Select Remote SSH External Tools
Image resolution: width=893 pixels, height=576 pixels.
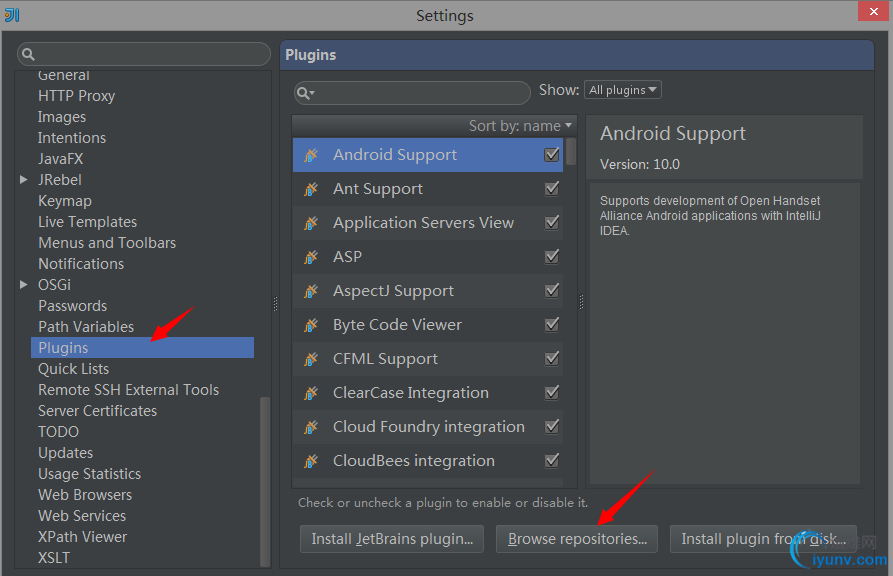129,390
